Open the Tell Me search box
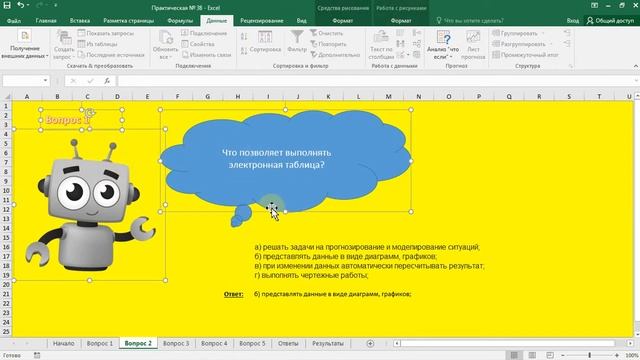640x360 pixels. 469,20
